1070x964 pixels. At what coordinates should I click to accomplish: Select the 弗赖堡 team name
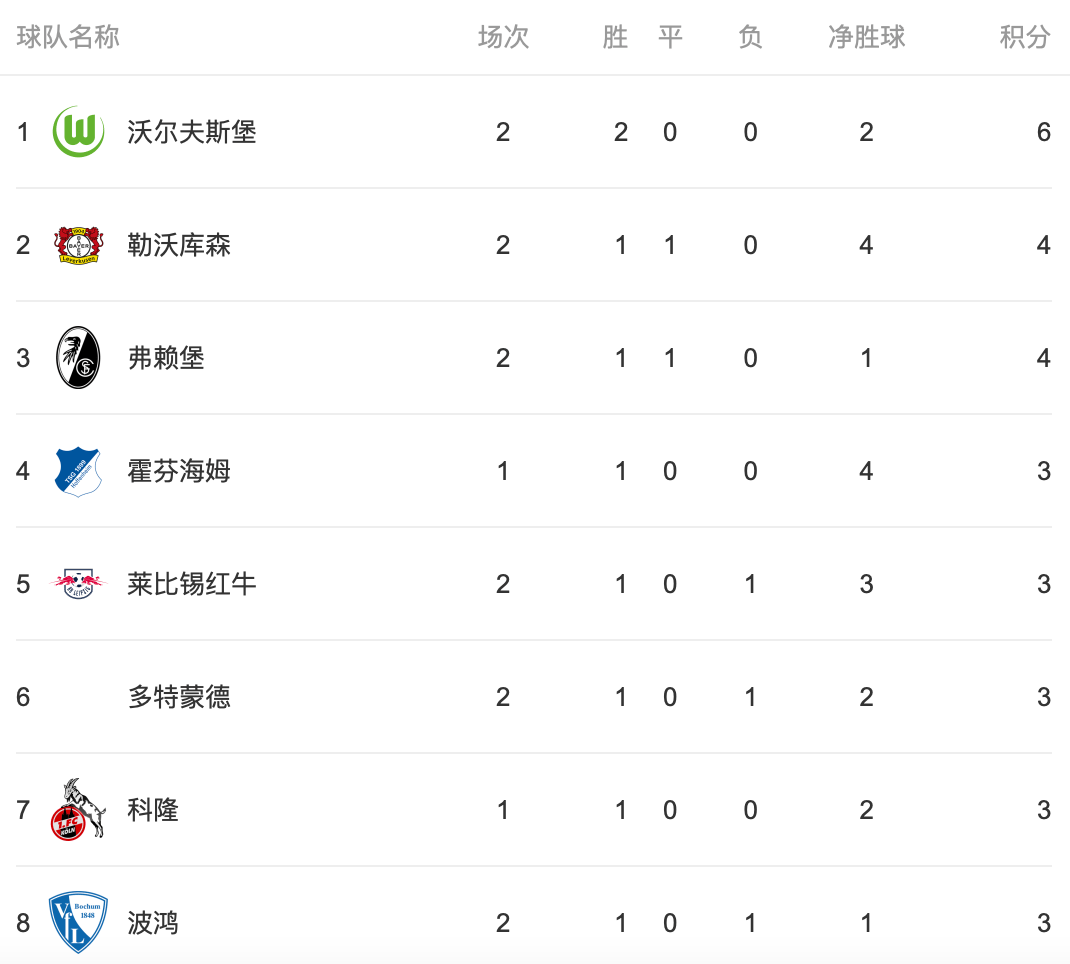coord(167,358)
